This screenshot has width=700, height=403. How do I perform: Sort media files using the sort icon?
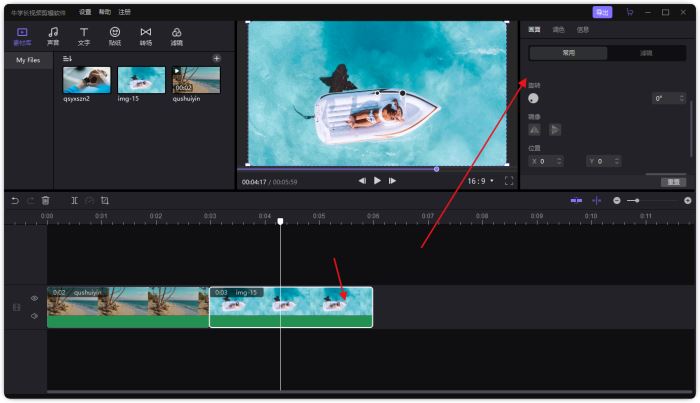point(67,58)
